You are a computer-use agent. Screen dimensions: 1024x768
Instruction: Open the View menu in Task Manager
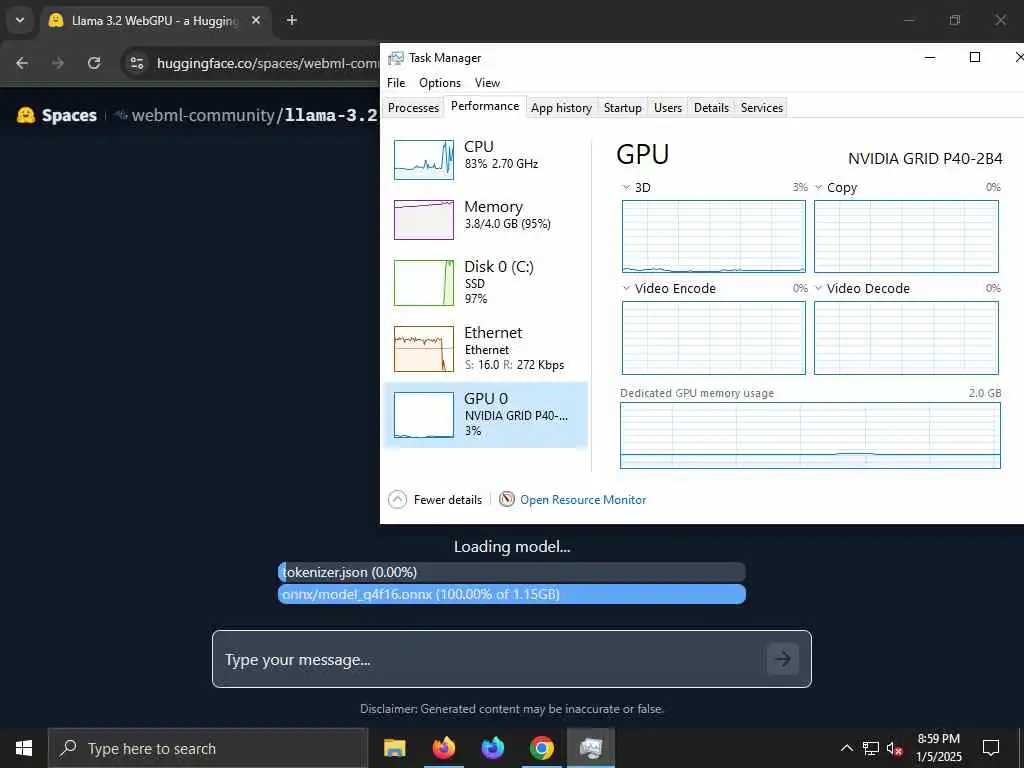click(x=487, y=83)
